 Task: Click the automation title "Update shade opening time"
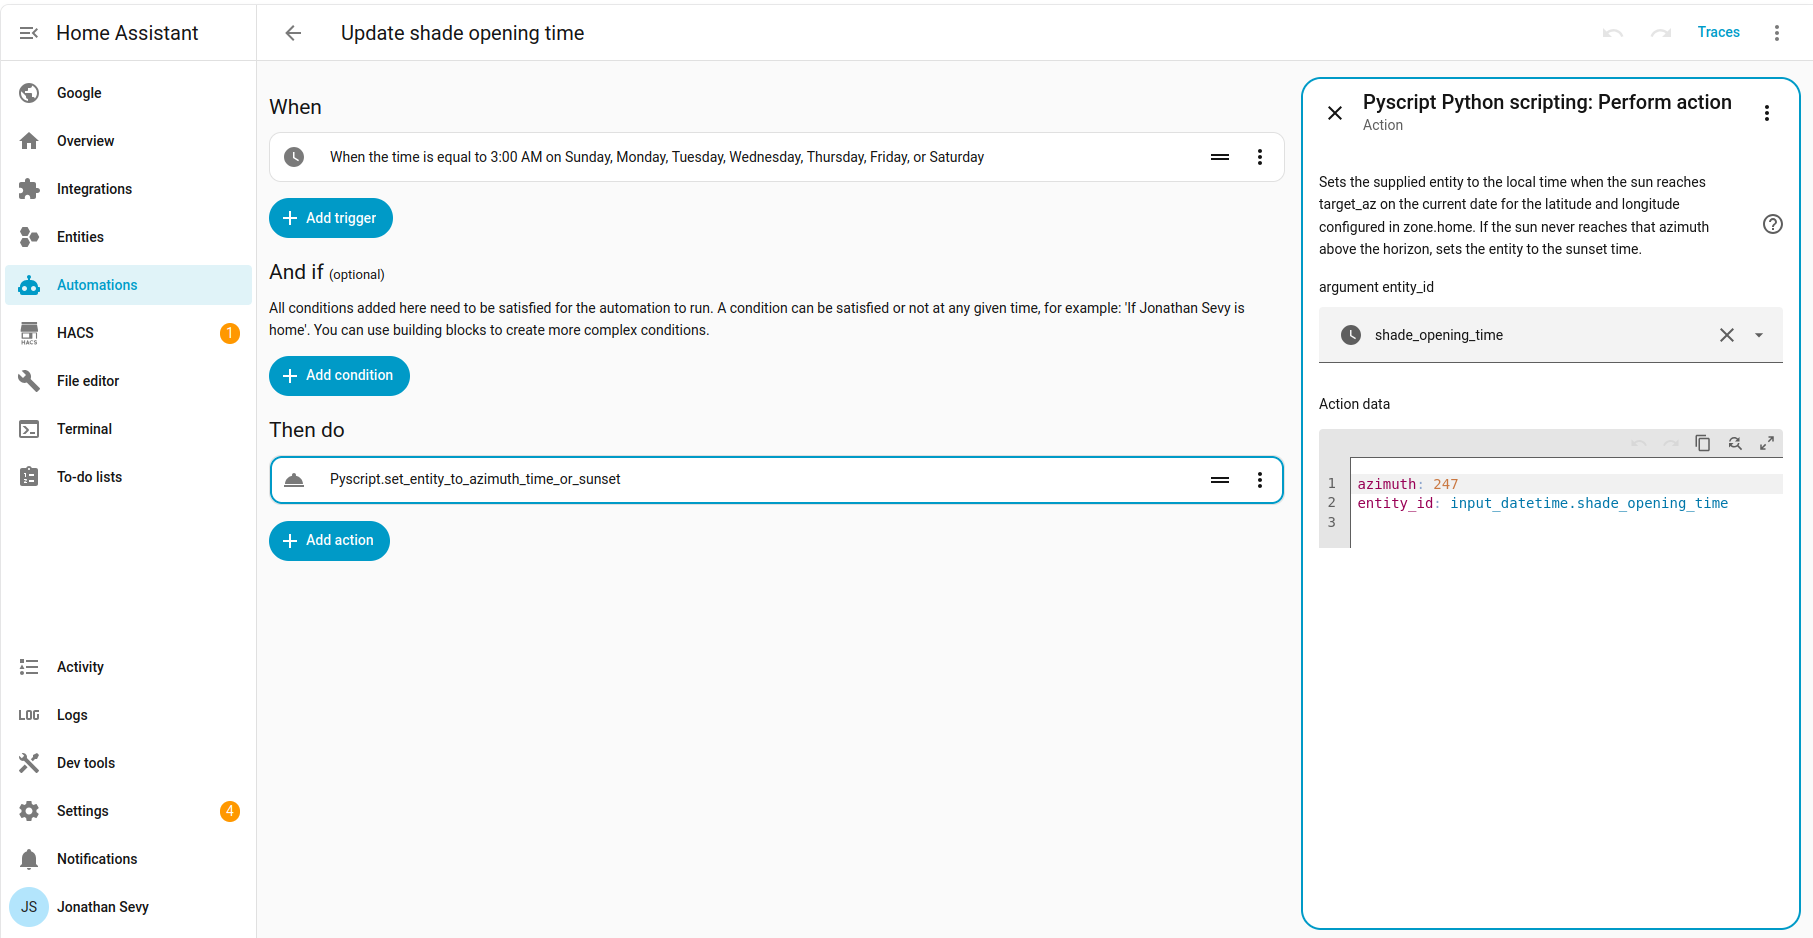tap(462, 33)
